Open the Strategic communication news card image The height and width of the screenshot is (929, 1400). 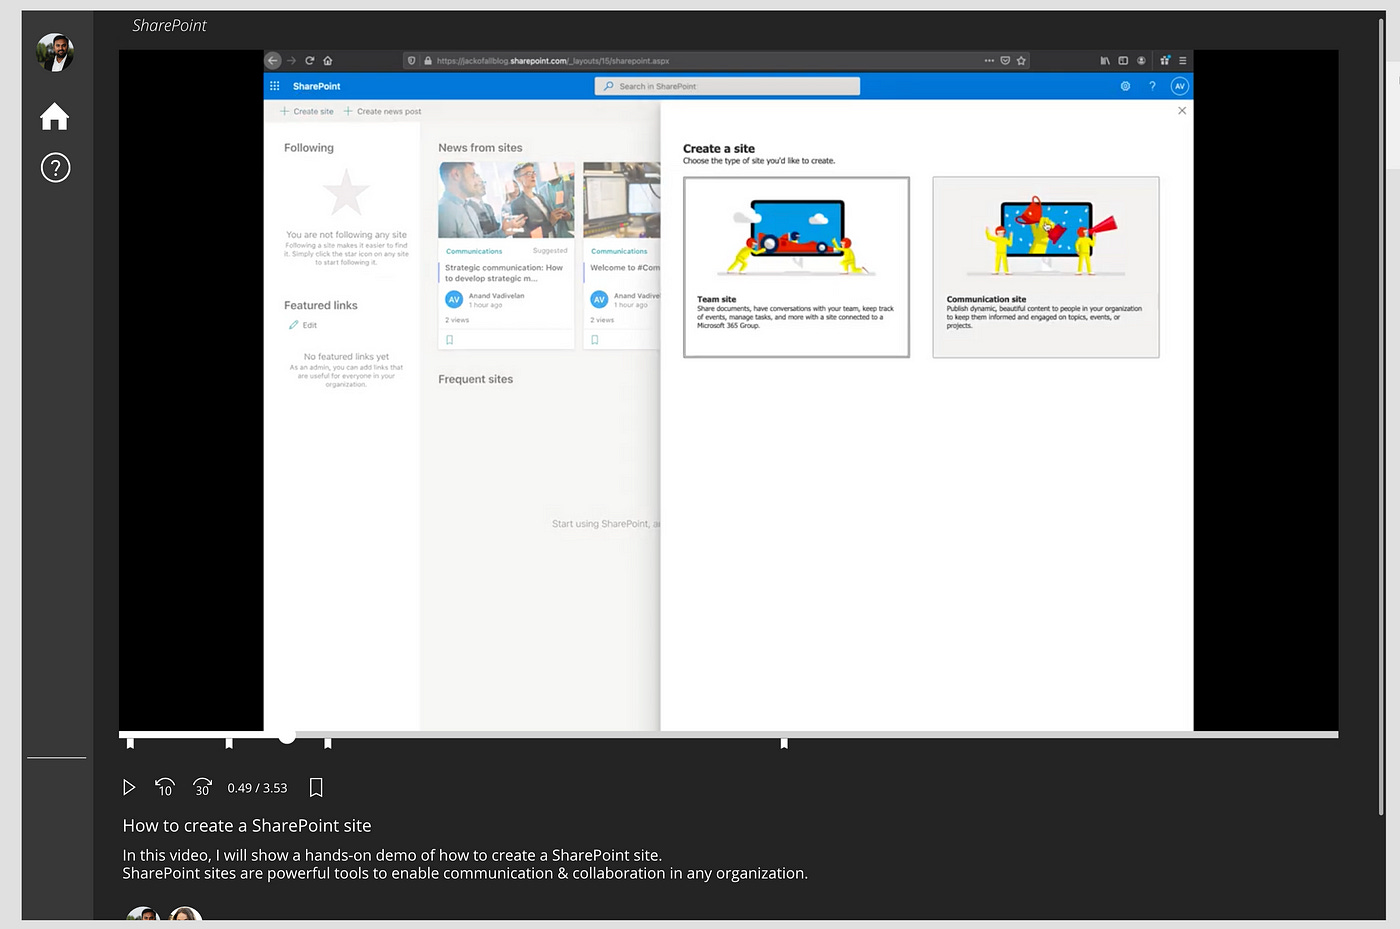tap(507, 200)
